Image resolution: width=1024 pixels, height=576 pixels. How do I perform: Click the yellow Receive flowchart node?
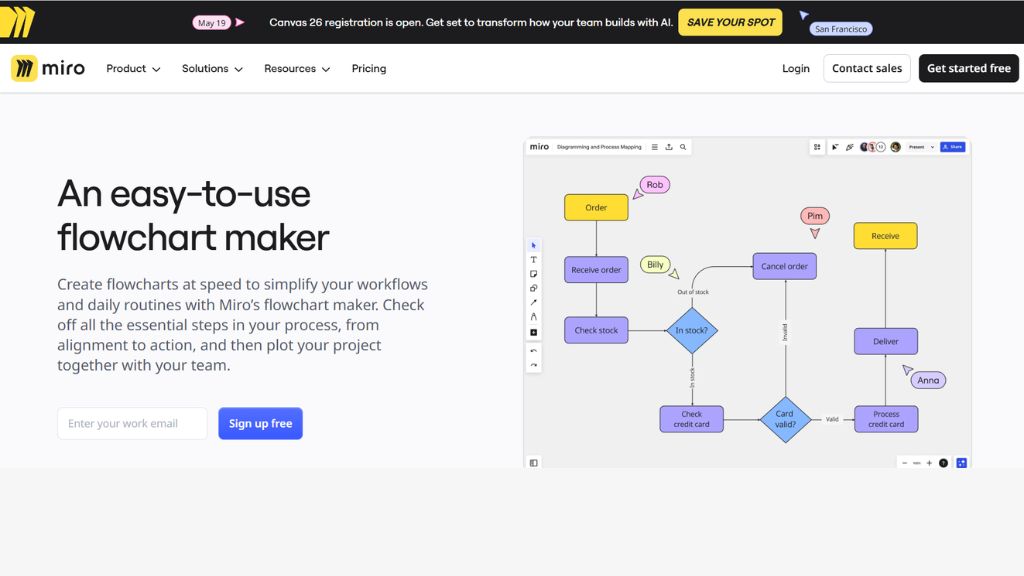(x=886, y=236)
